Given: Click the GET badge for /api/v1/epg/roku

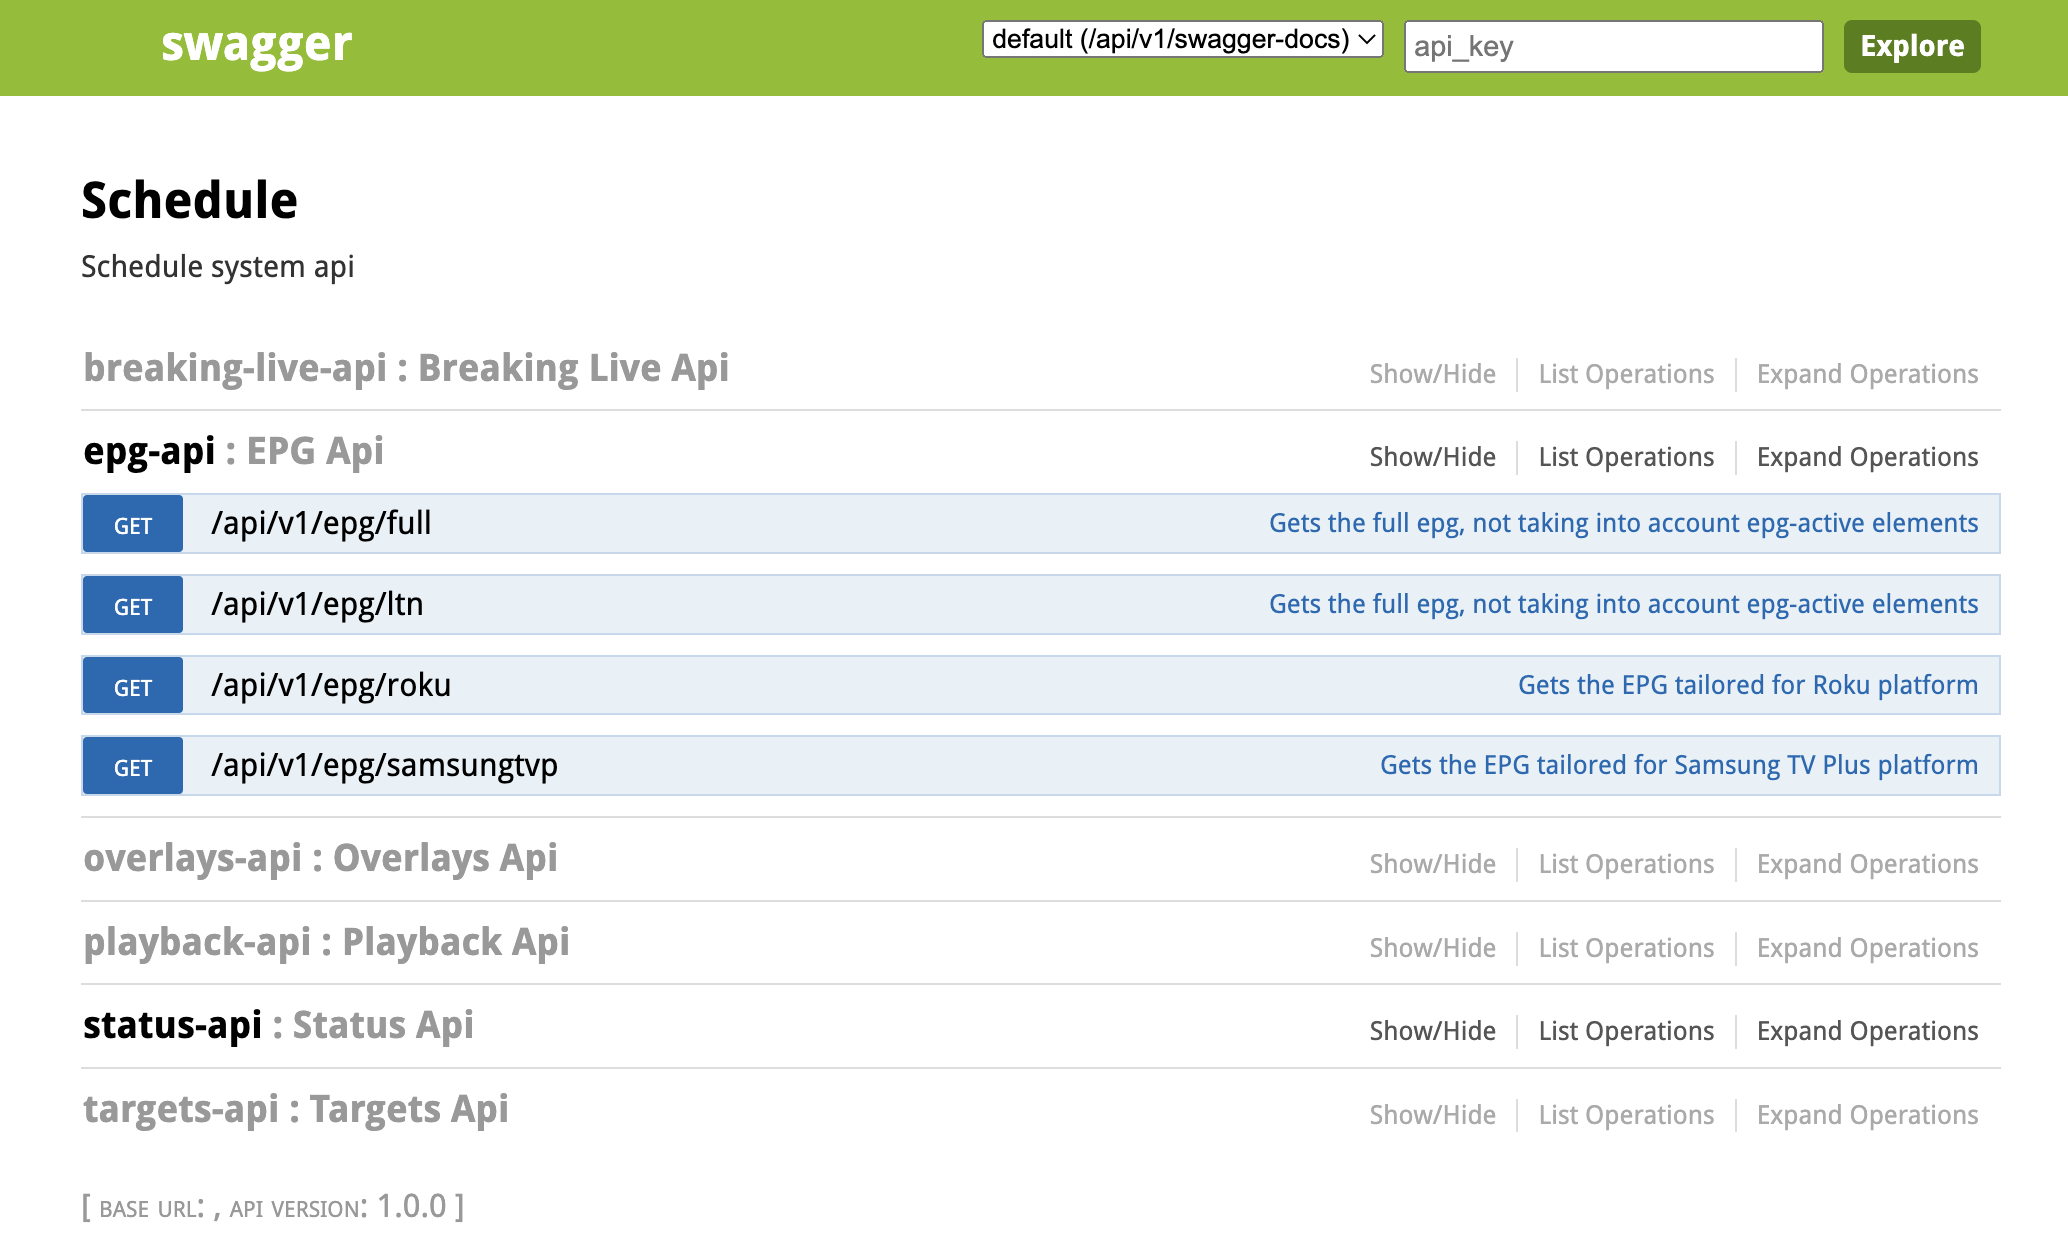Looking at the screenshot, I should point(132,685).
